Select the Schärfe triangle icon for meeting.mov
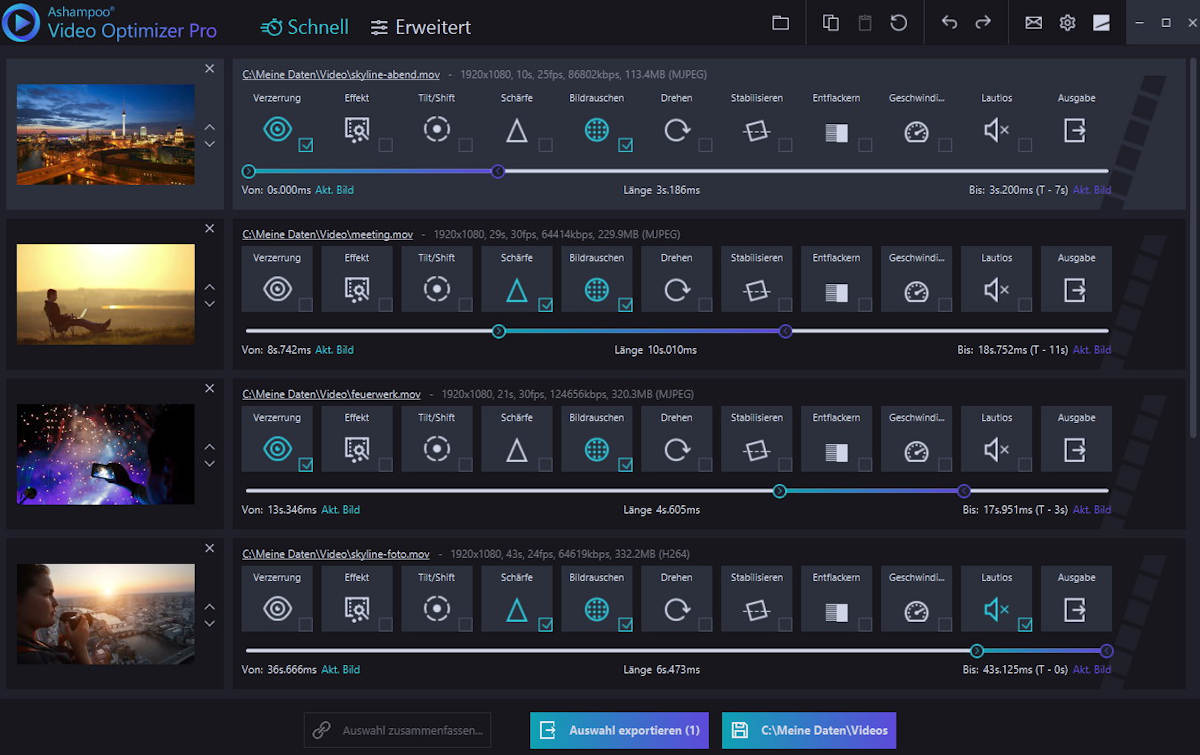Screen dimensions: 1200x755 point(516,290)
